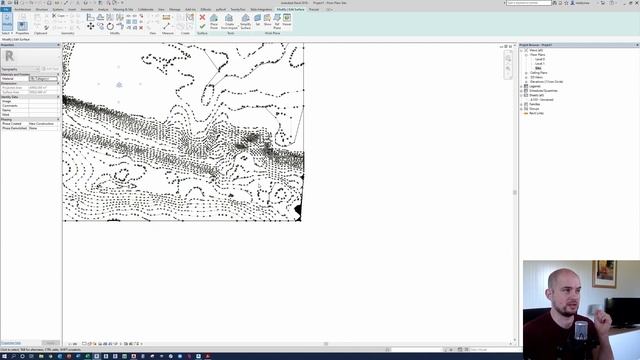Open the Site floor plan
Image resolution: width=640 pixels, height=360 pixels.
(538, 68)
